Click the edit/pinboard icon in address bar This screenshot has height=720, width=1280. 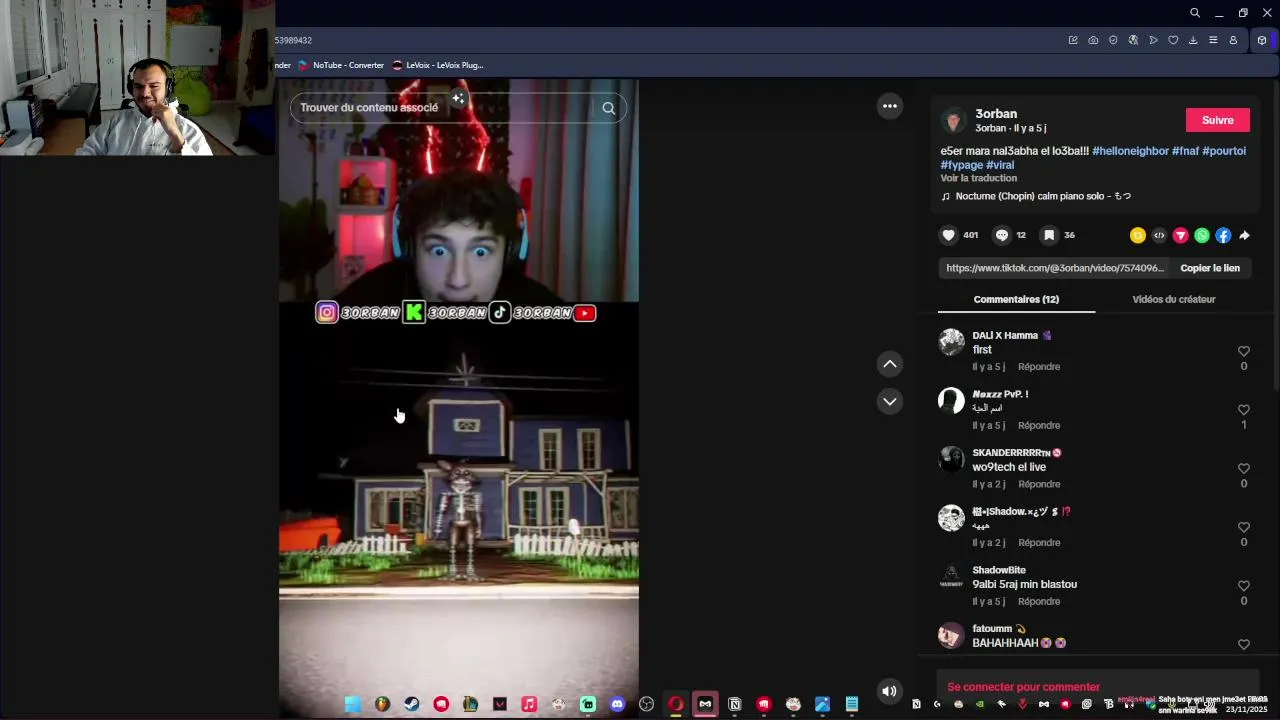1073,40
